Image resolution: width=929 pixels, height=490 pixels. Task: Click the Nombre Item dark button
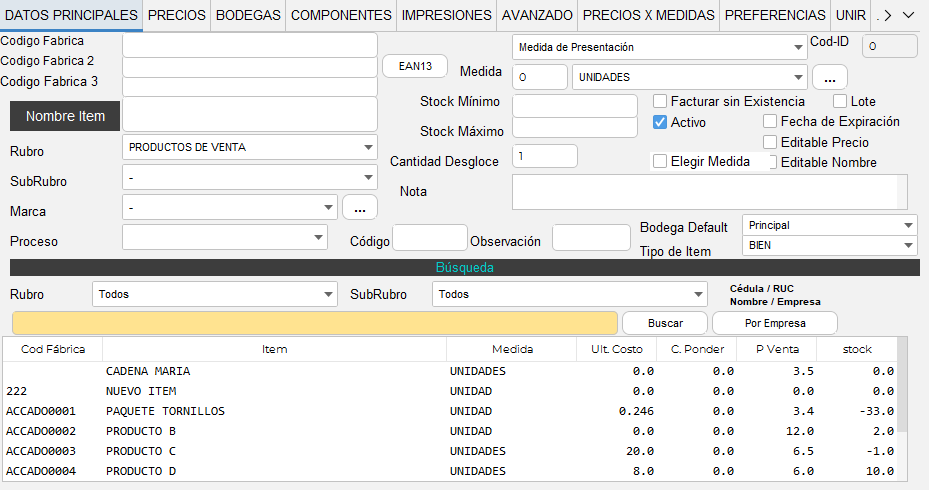click(65, 116)
